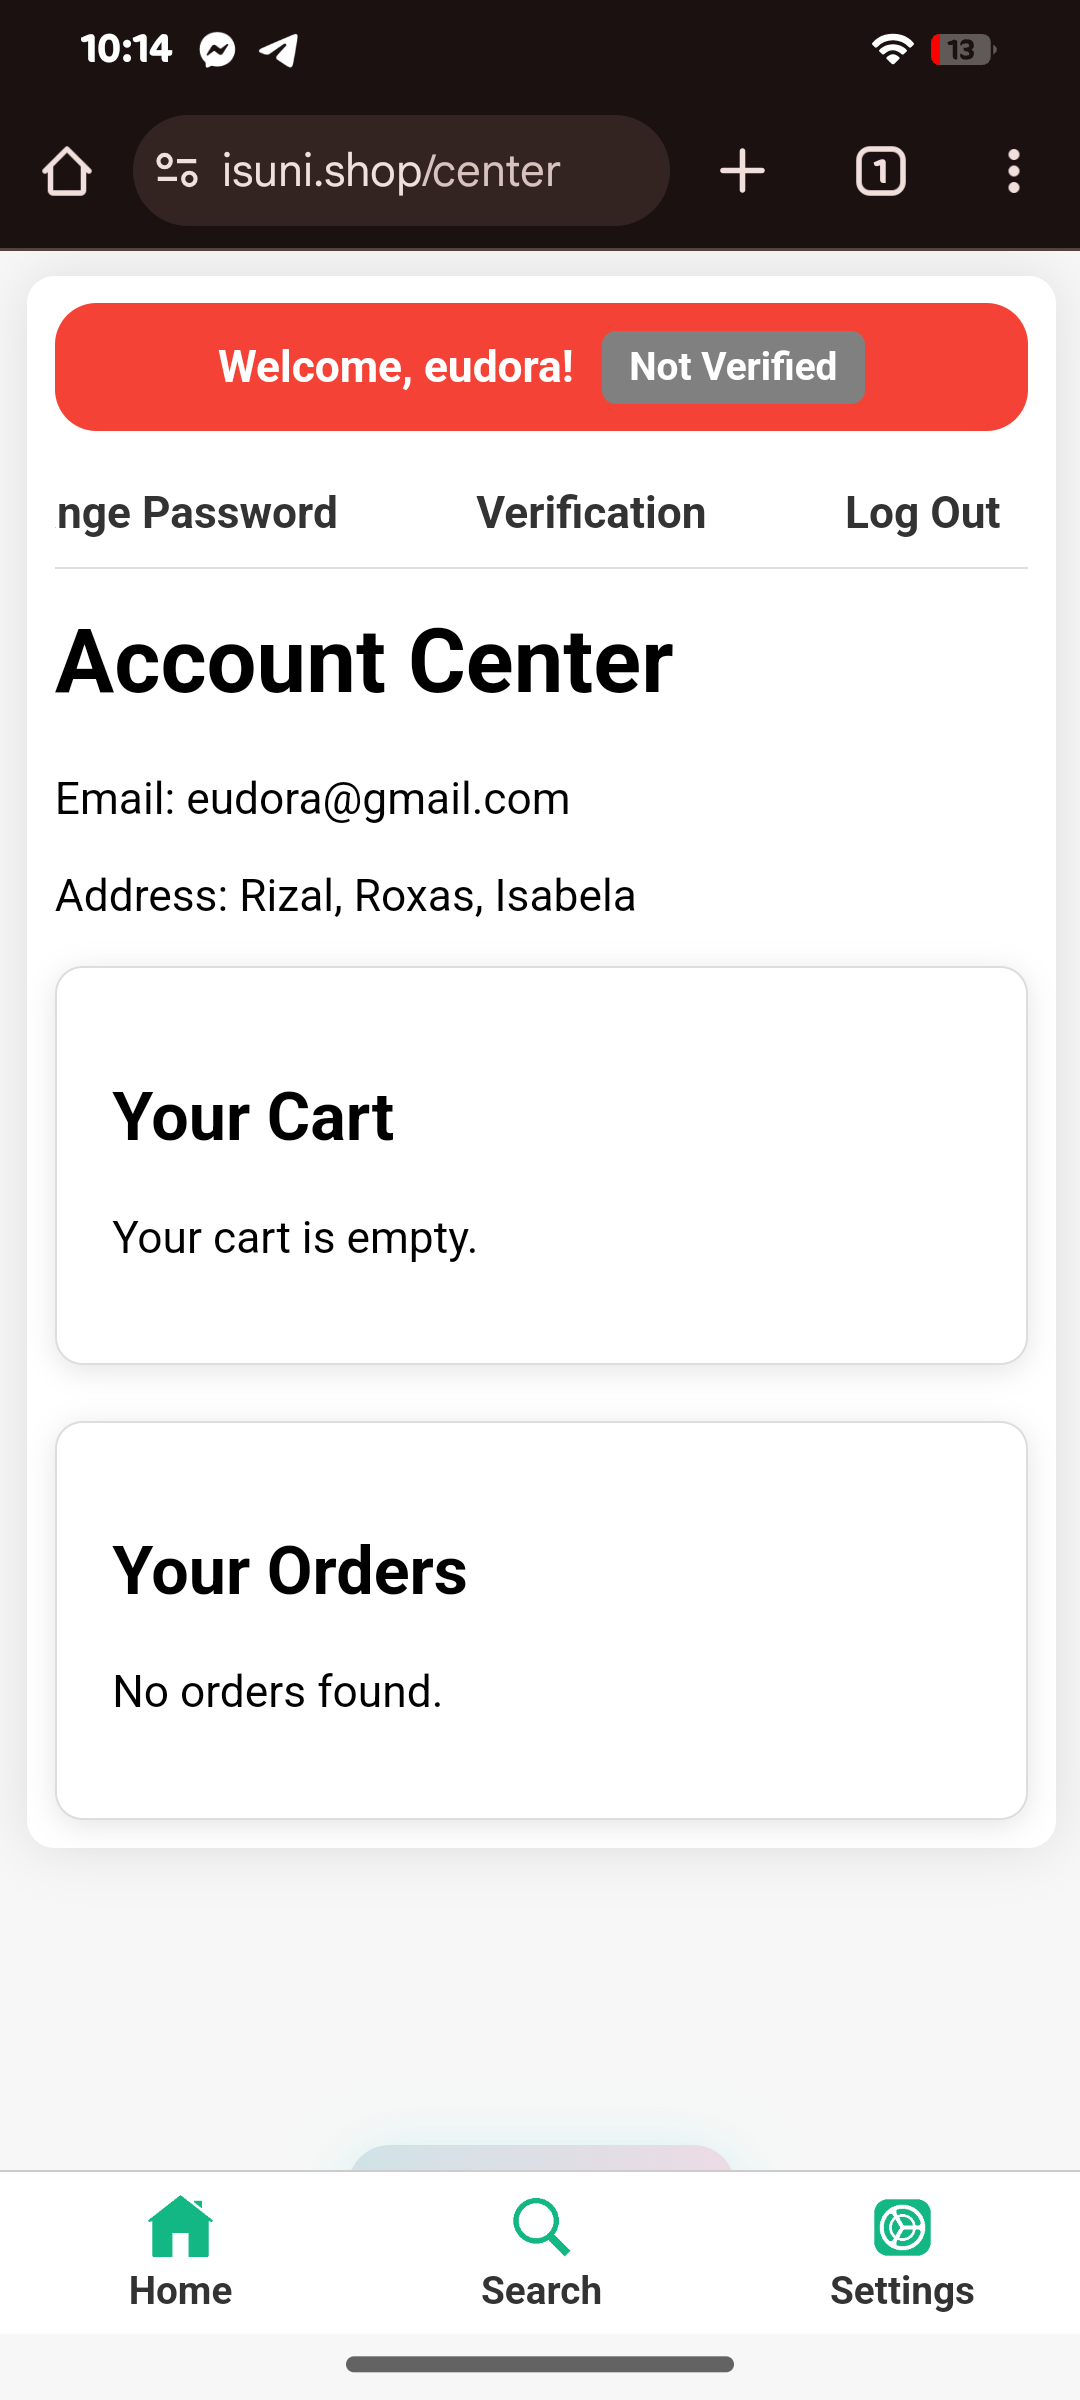The image size is (1080, 2400).
Task: Focus the isuni.shop/center address bar
Action: (x=420, y=171)
